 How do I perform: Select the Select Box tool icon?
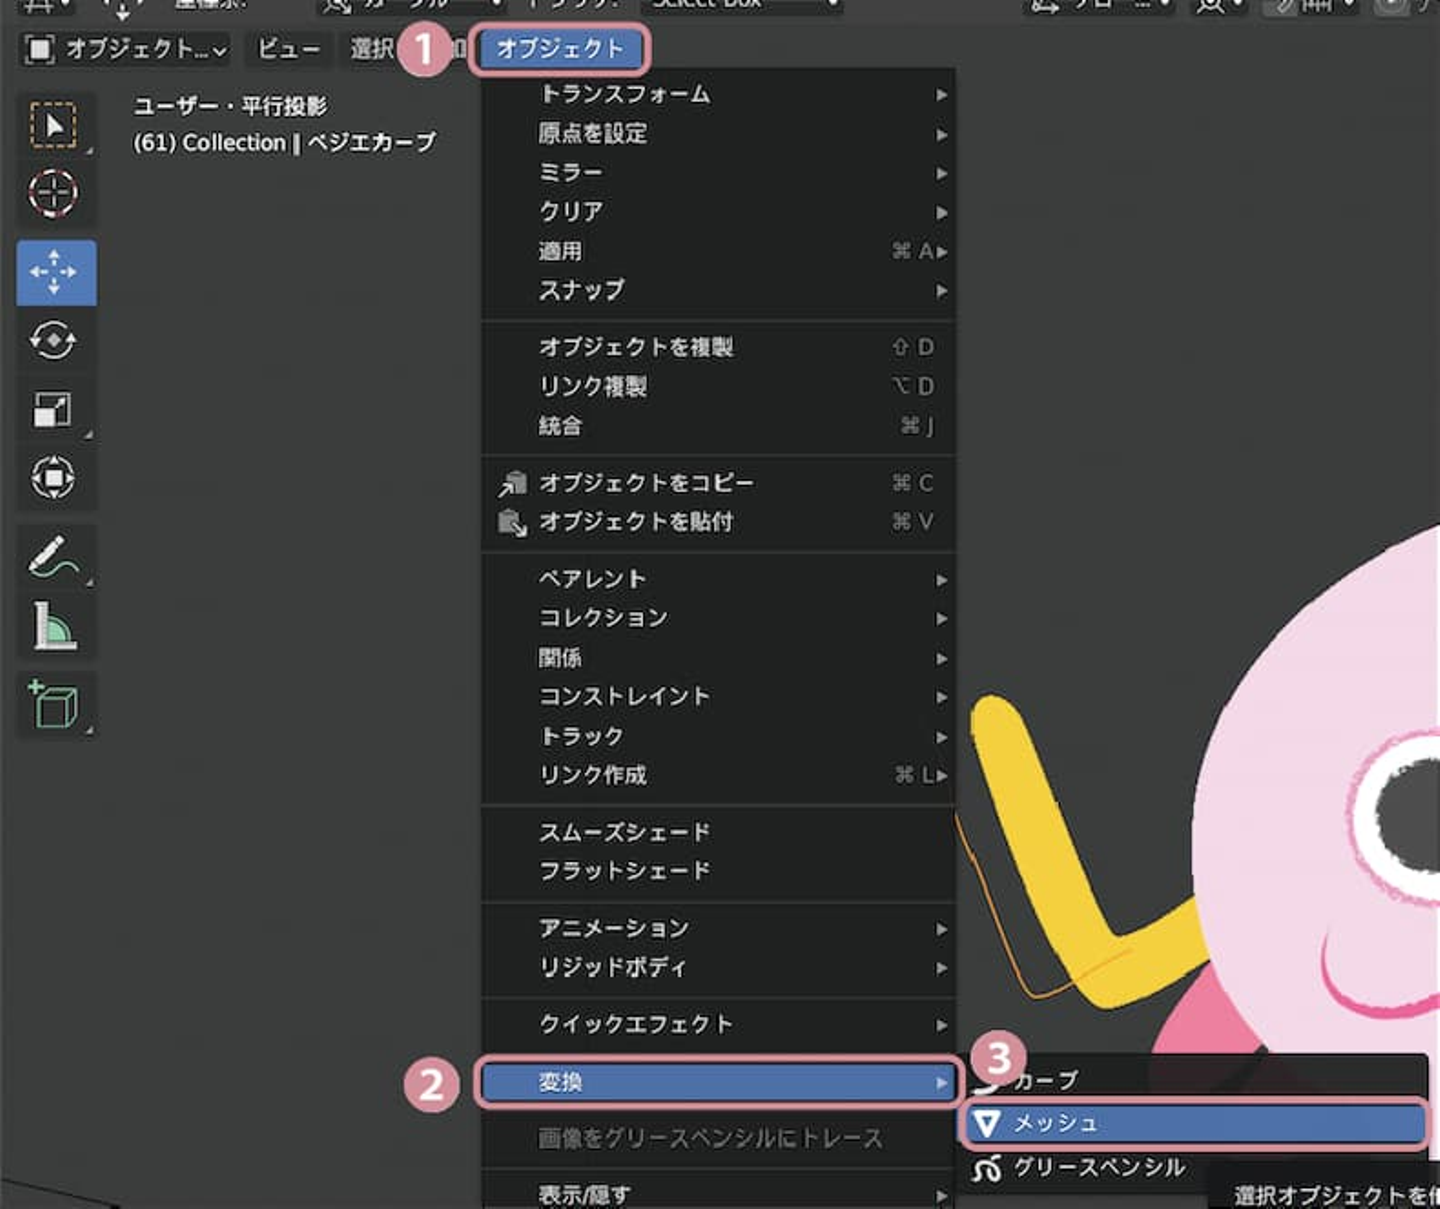(x=54, y=125)
